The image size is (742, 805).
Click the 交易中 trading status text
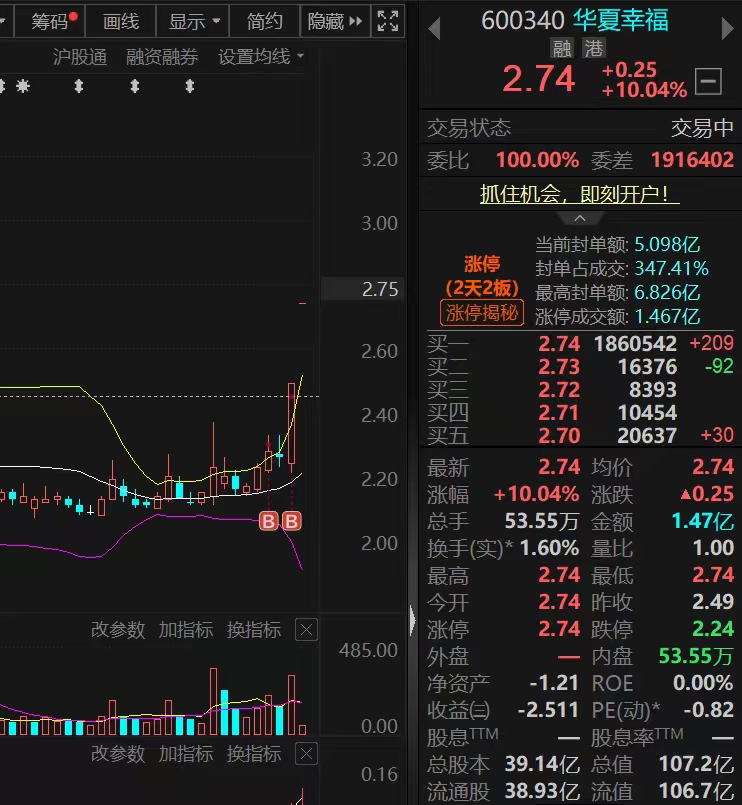point(702,128)
